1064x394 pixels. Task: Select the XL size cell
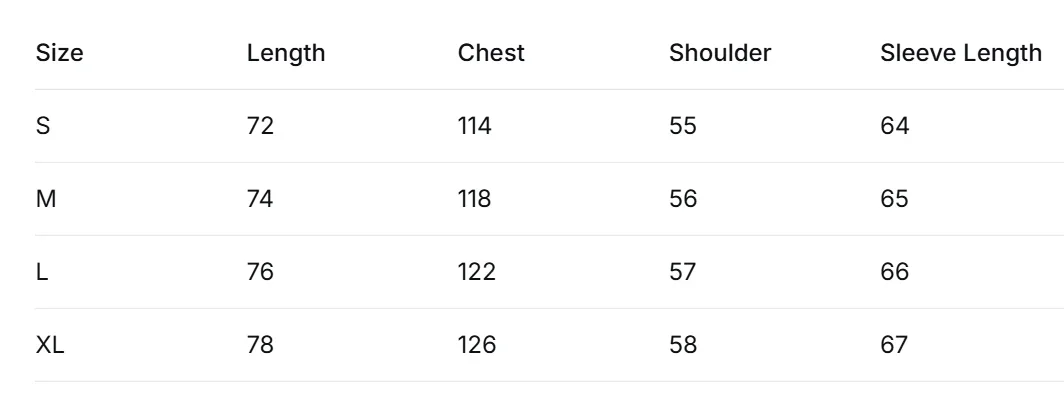(x=50, y=345)
